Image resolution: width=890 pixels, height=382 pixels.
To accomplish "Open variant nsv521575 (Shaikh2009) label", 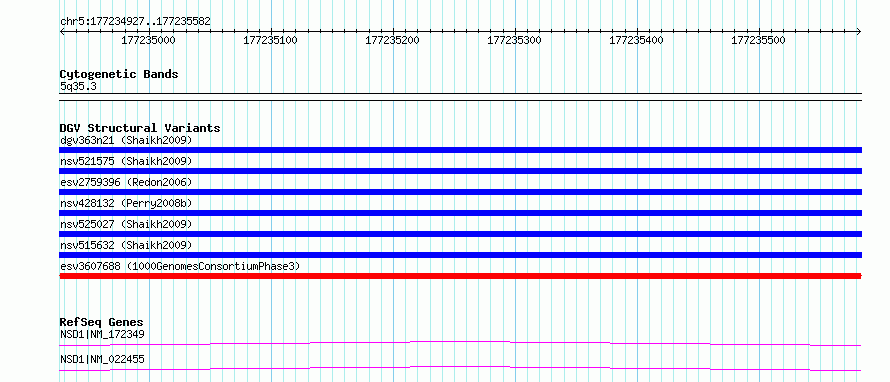I will (126, 161).
